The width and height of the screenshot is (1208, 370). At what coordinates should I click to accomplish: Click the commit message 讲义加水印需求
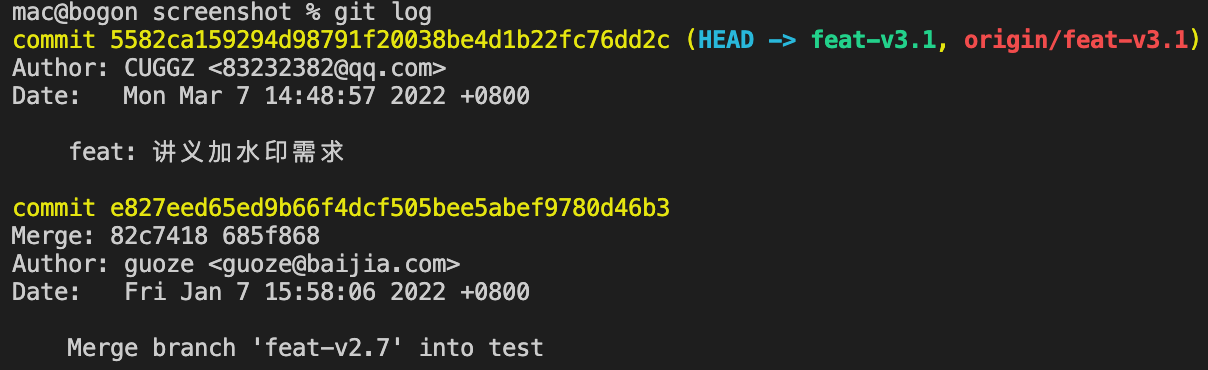point(248,152)
